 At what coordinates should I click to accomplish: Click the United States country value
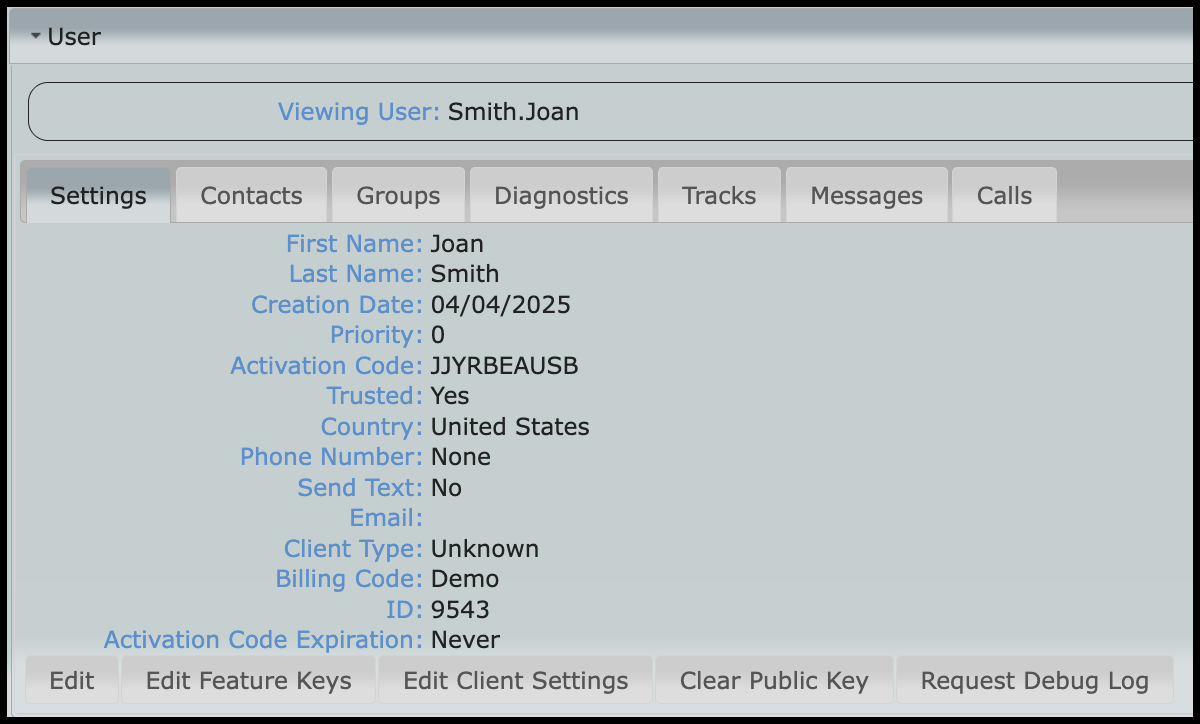(x=510, y=427)
